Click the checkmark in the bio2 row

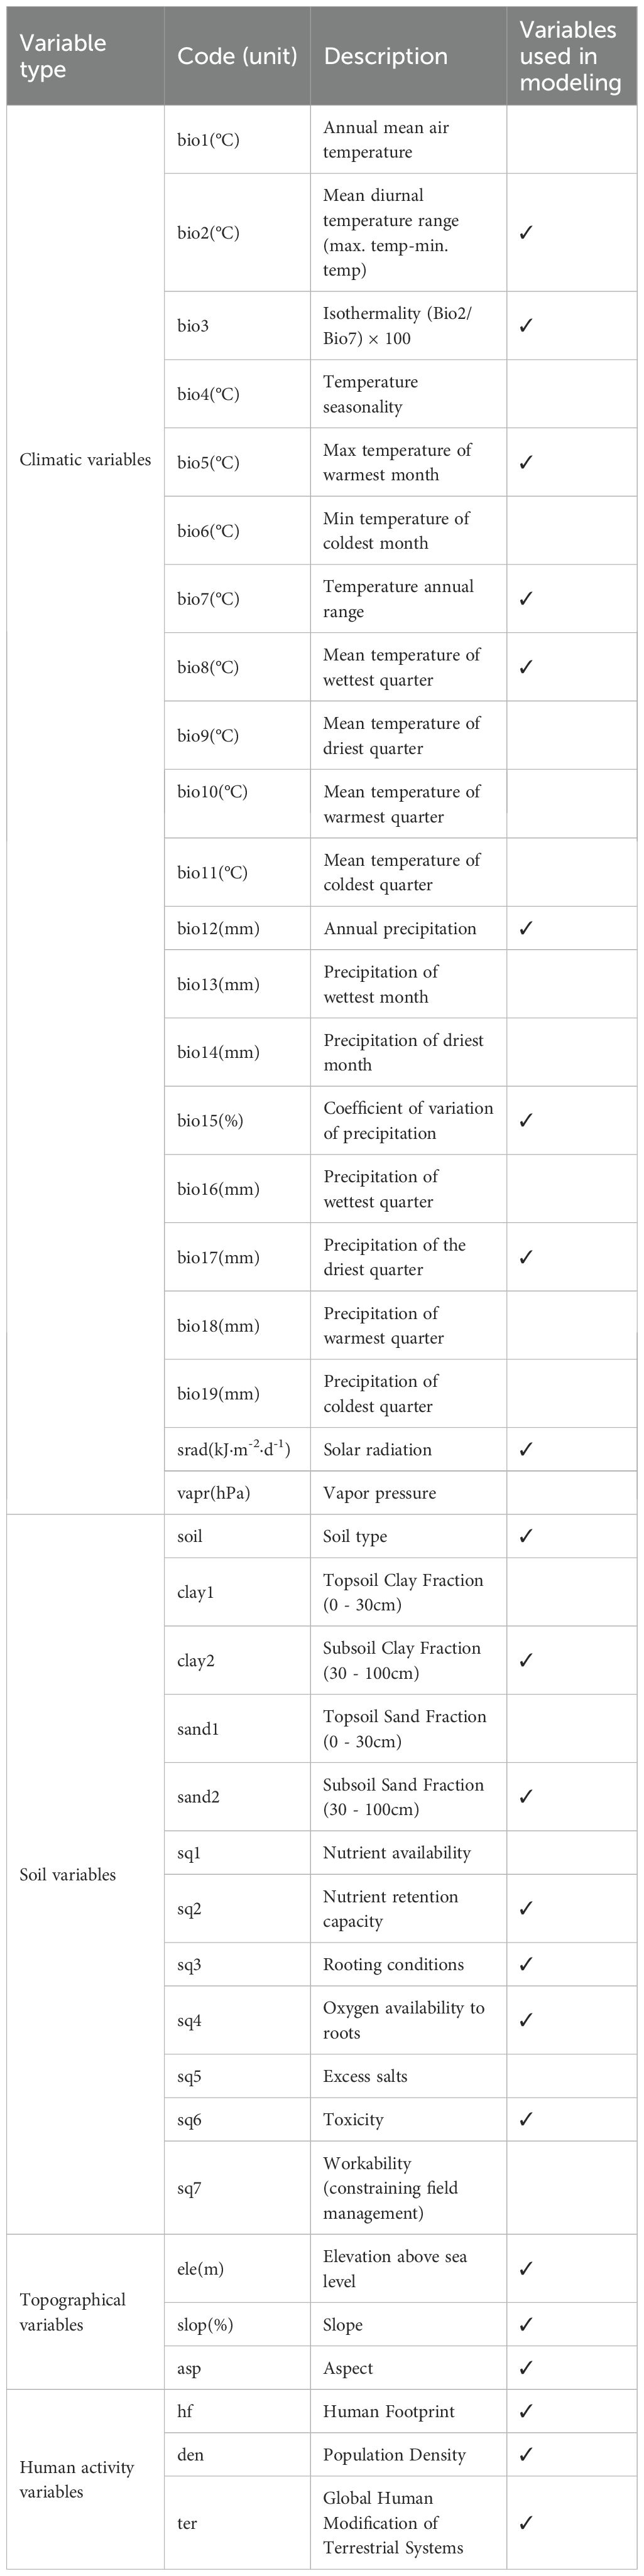coord(526,233)
